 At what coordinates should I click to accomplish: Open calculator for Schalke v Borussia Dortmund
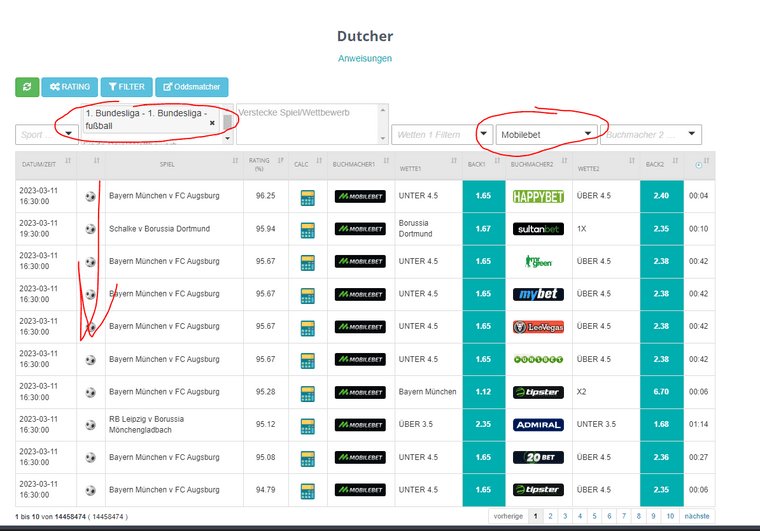308,230
